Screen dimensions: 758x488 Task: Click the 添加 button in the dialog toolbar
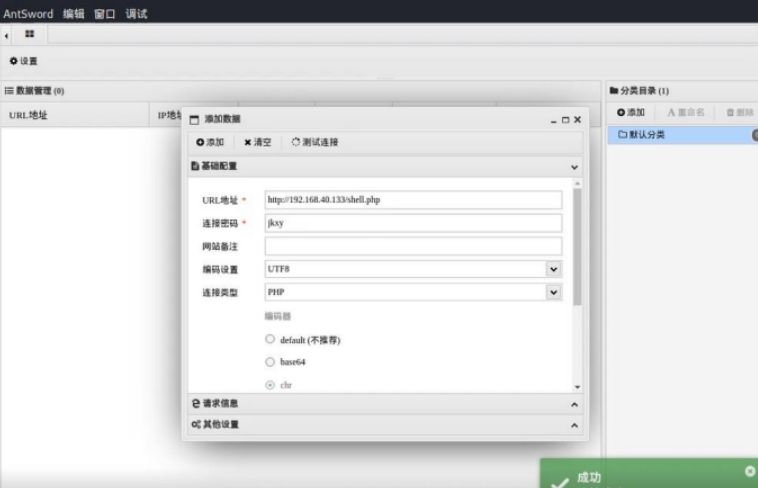click(x=210, y=142)
